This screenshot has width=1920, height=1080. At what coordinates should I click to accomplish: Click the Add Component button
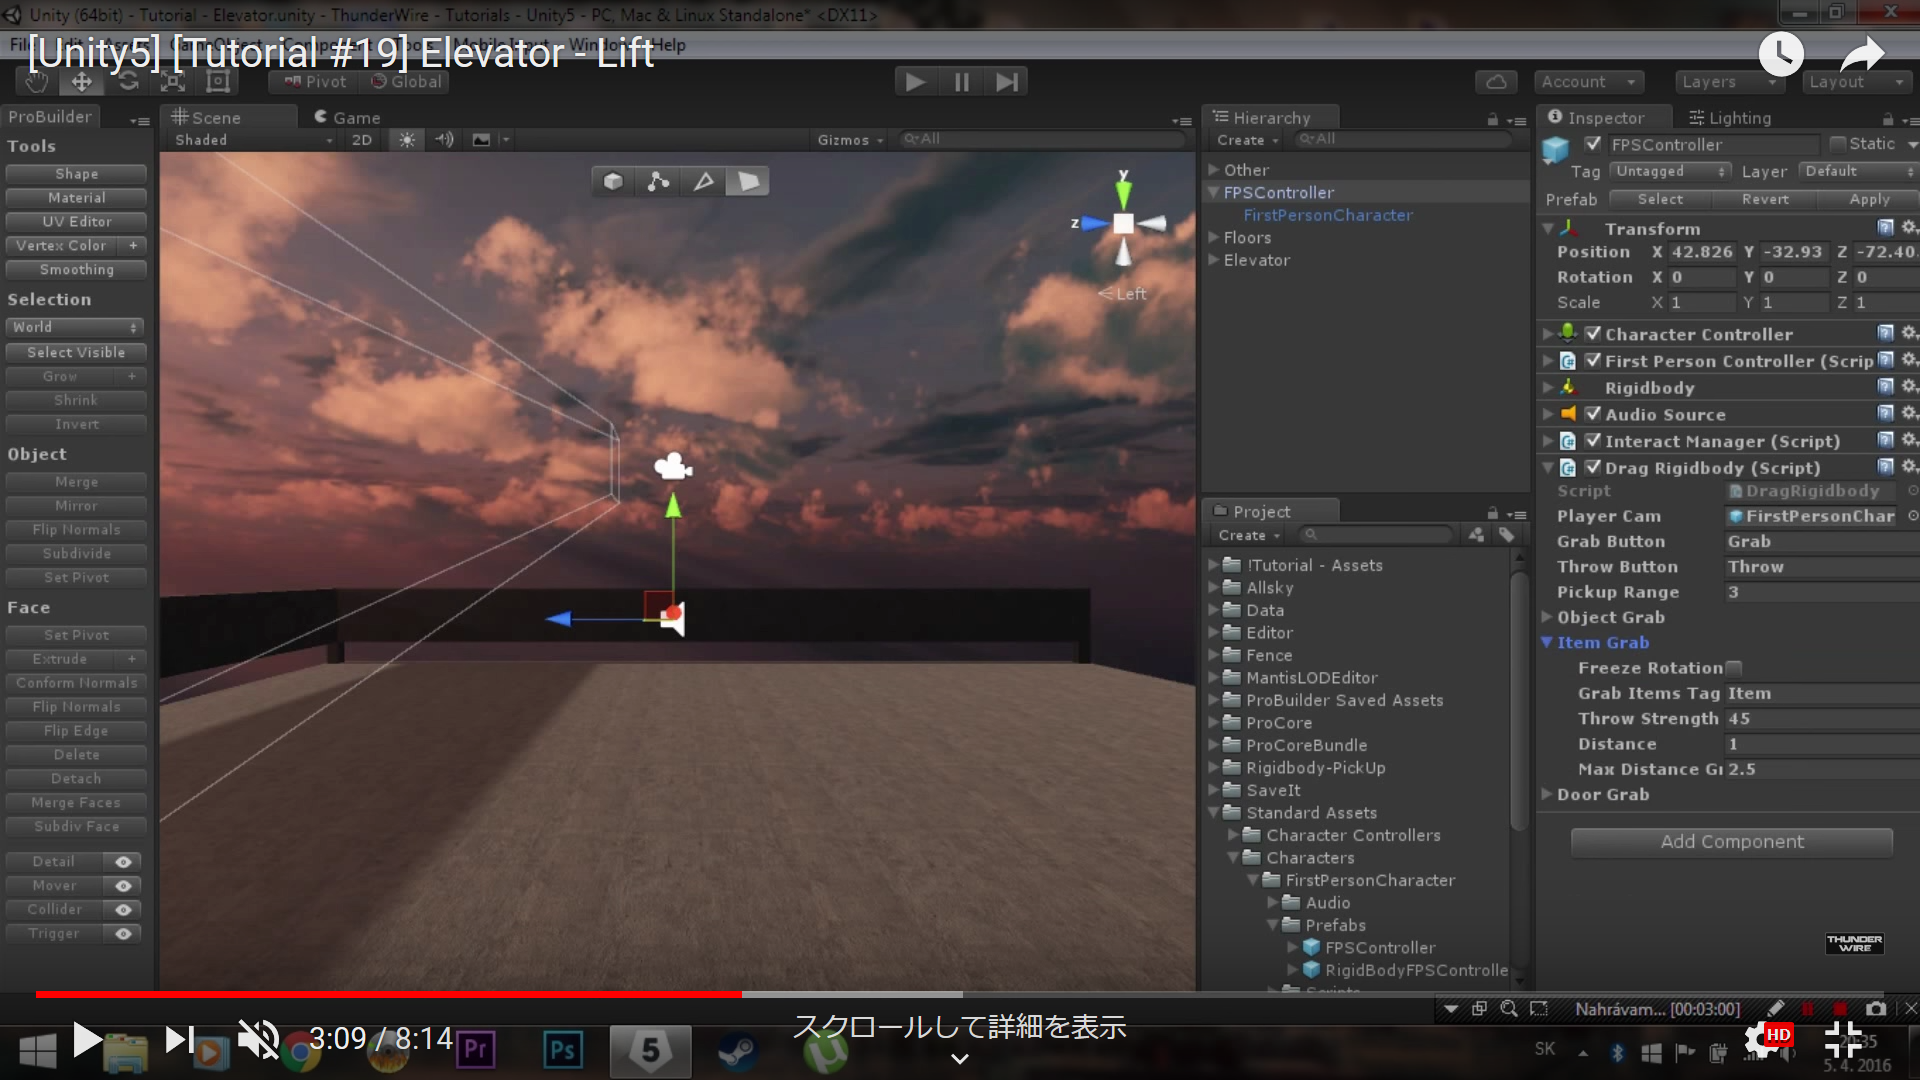pos(1730,842)
